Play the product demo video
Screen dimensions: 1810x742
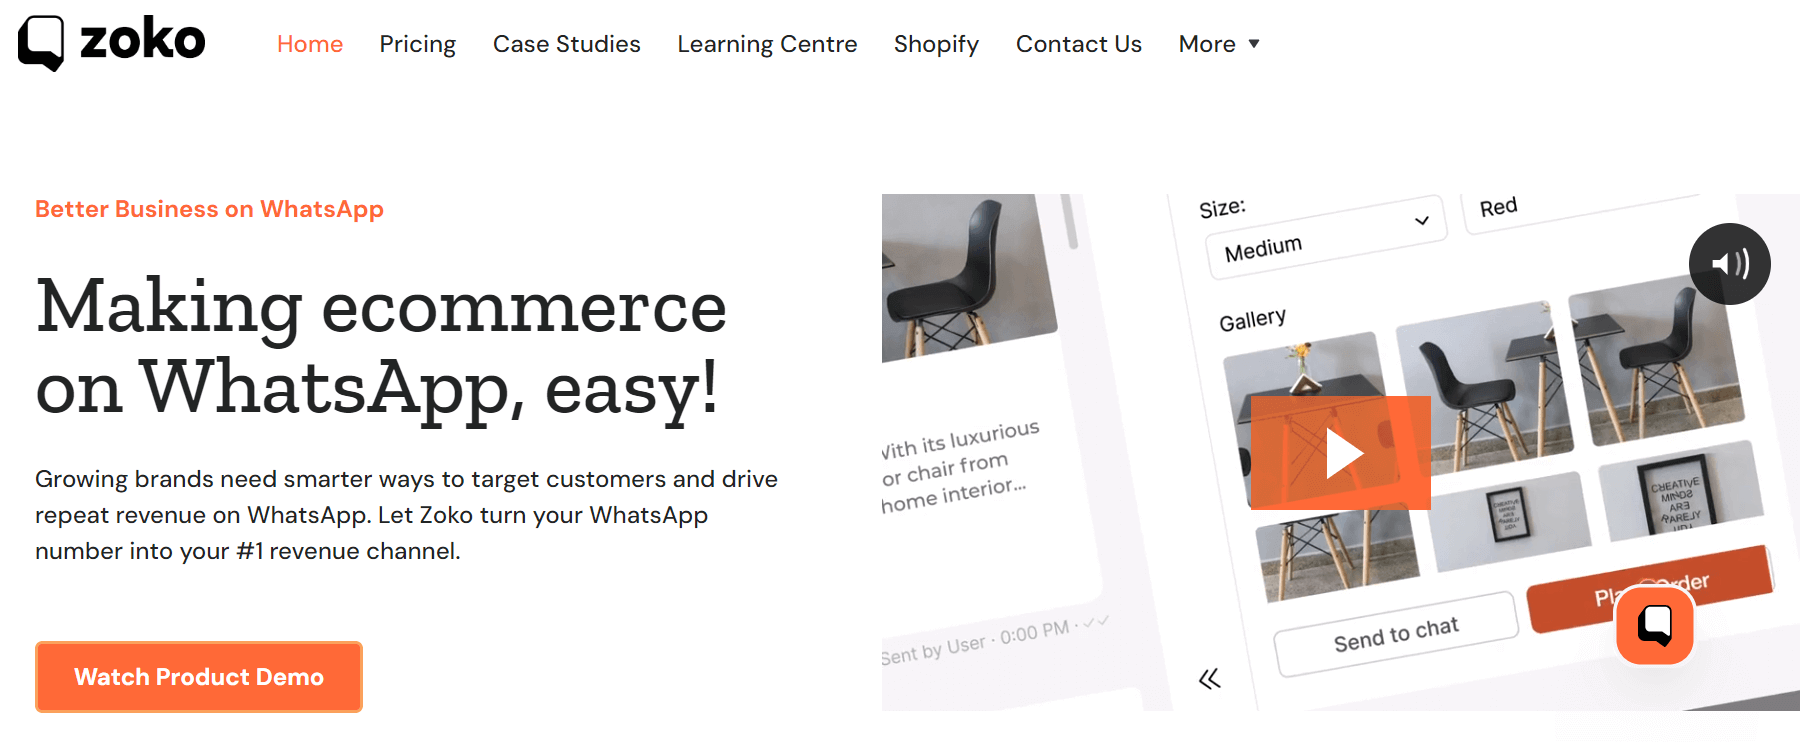coord(1340,453)
